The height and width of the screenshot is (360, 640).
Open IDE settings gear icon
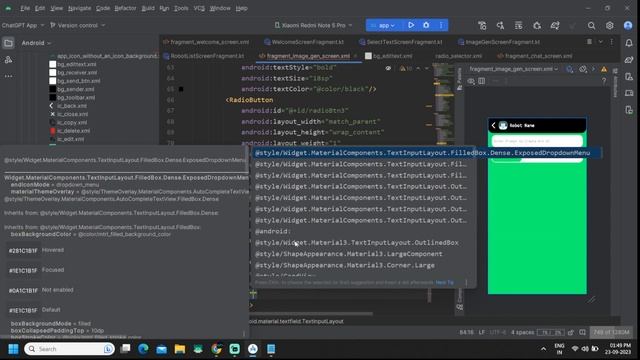click(609, 26)
